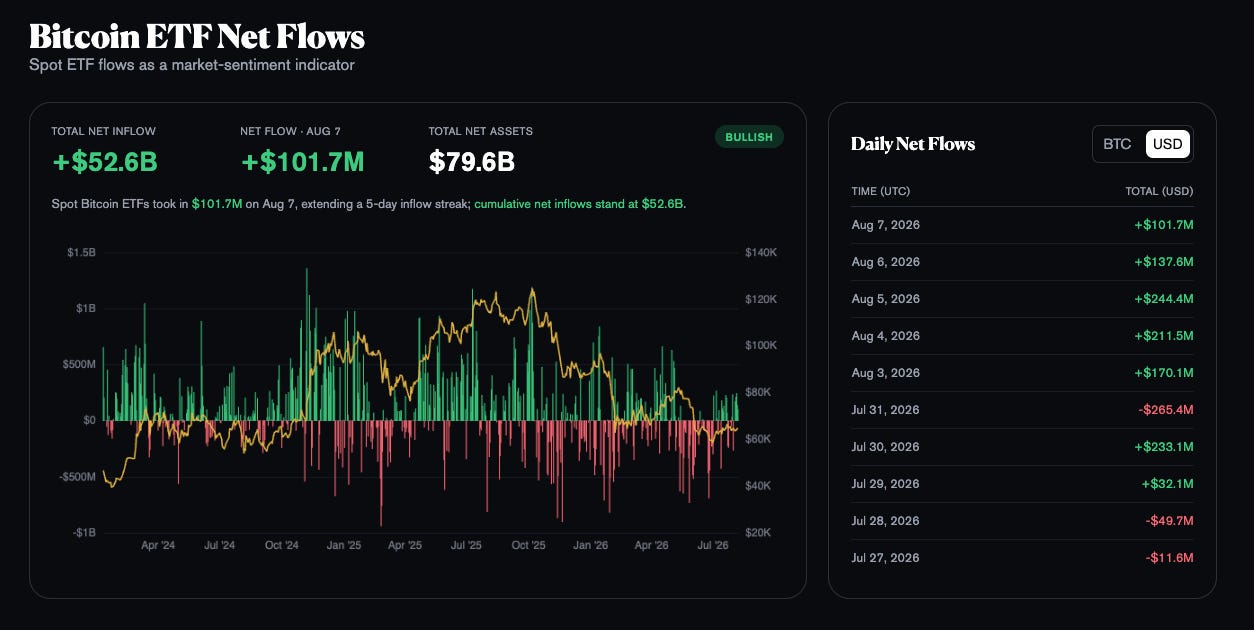
Task: Click the Jul '26 x-axis label
Action: [712, 546]
